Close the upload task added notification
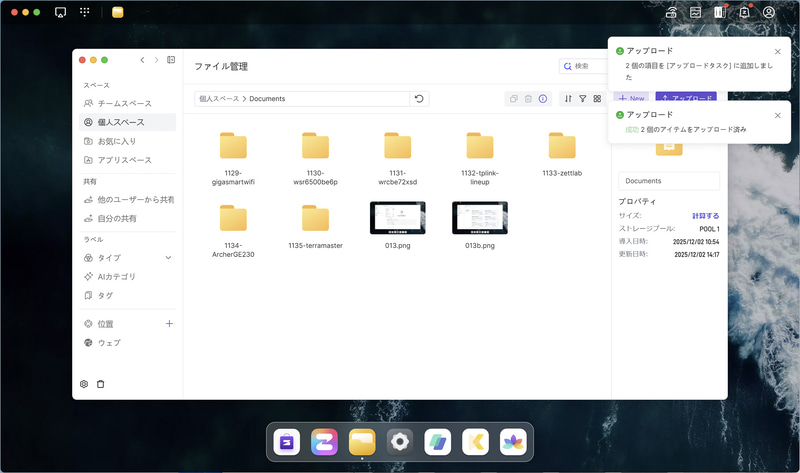The width and height of the screenshot is (800, 473). point(778,52)
